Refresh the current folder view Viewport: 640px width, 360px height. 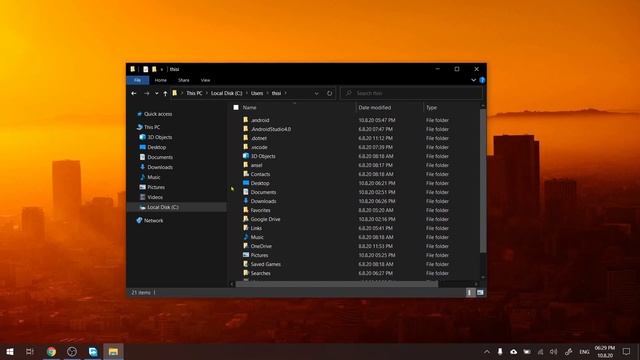(x=329, y=93)
